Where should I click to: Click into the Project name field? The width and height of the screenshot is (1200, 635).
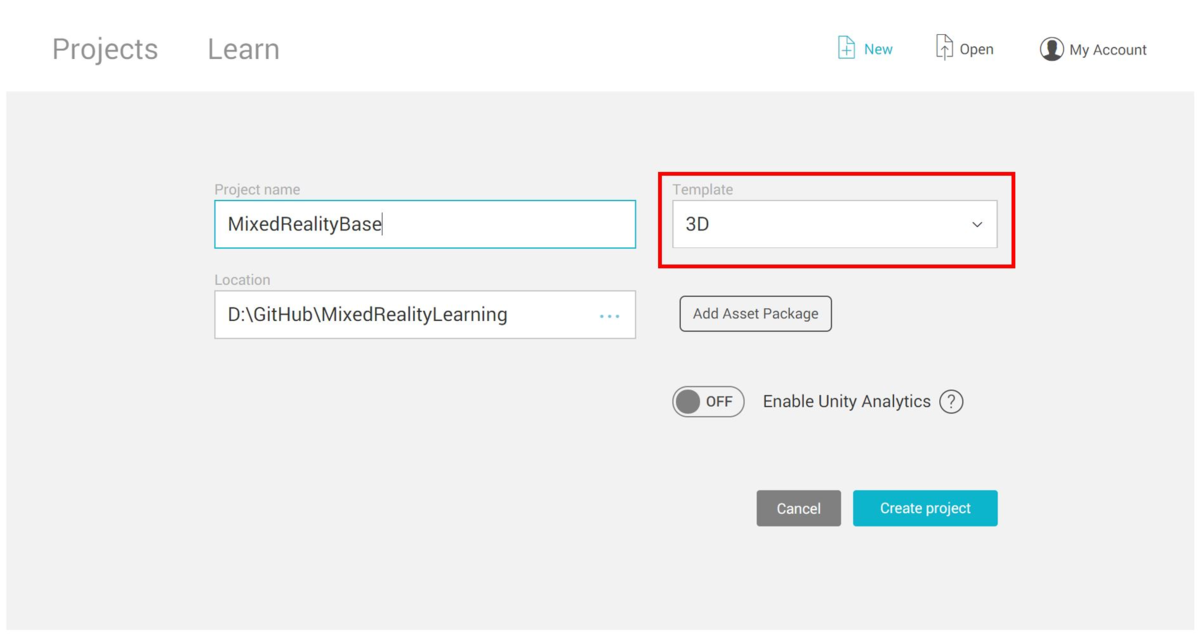pos(425,224)
